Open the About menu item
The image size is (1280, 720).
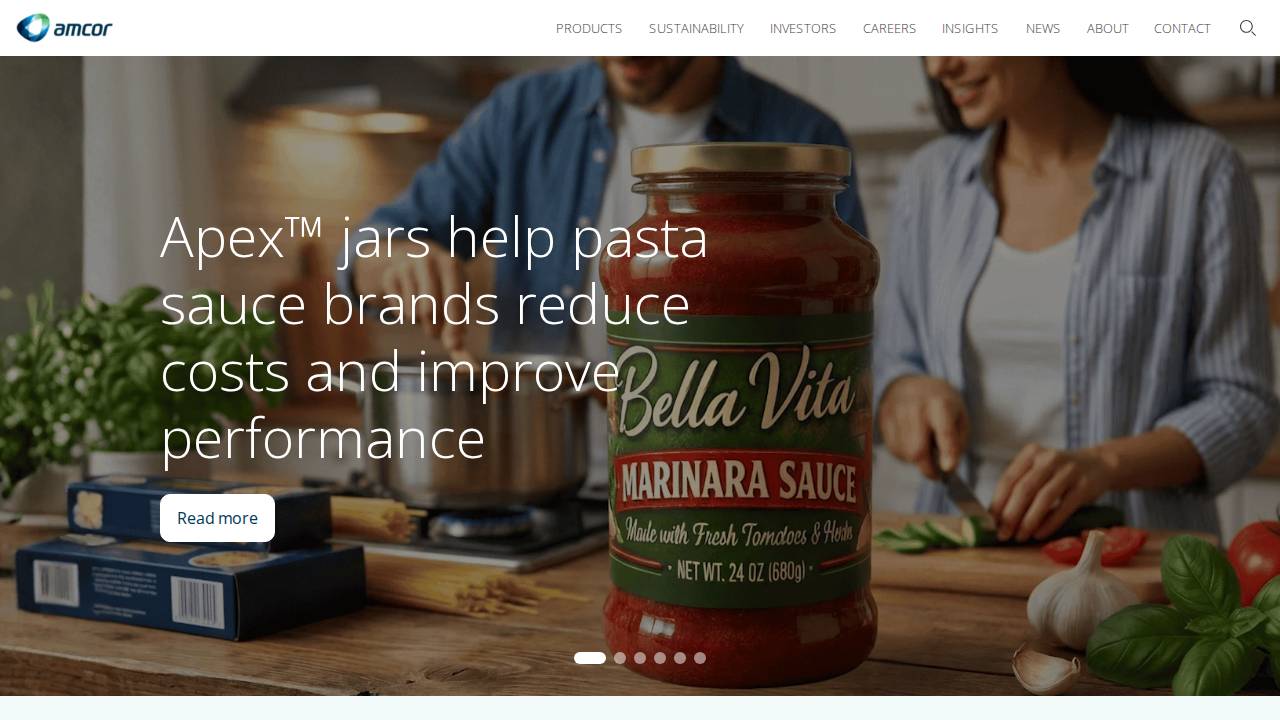[x=1108, y=28]
